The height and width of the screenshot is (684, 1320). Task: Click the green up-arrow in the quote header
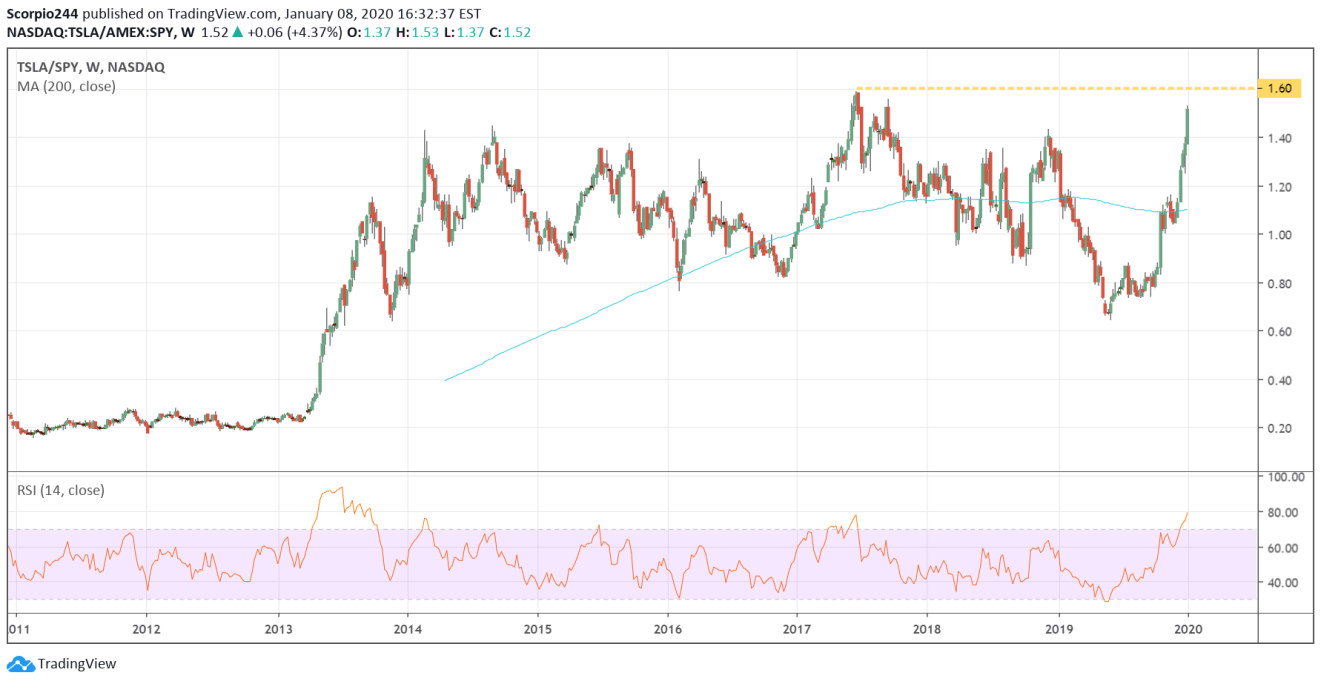click(237, 32)
